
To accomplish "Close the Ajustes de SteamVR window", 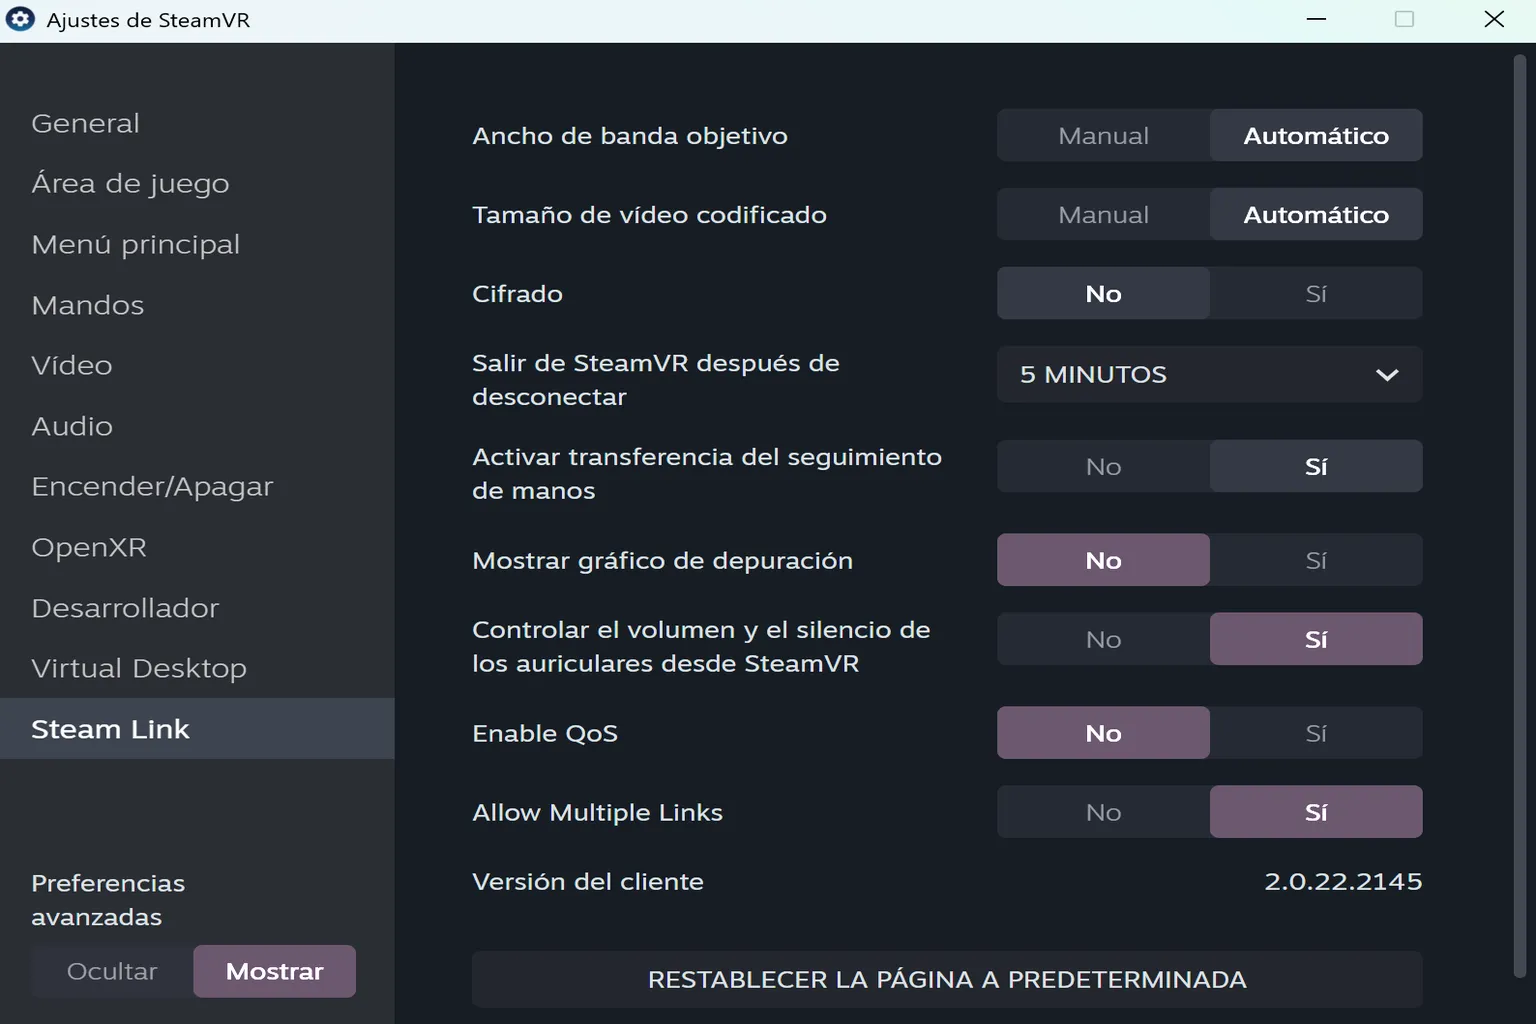I will (x=1494, y=20).
